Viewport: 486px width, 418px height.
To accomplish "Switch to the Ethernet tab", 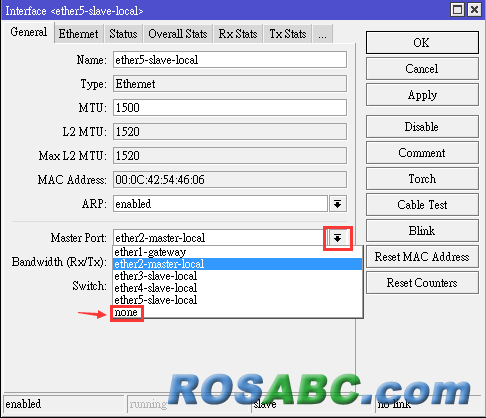I will tap(78, 34).
